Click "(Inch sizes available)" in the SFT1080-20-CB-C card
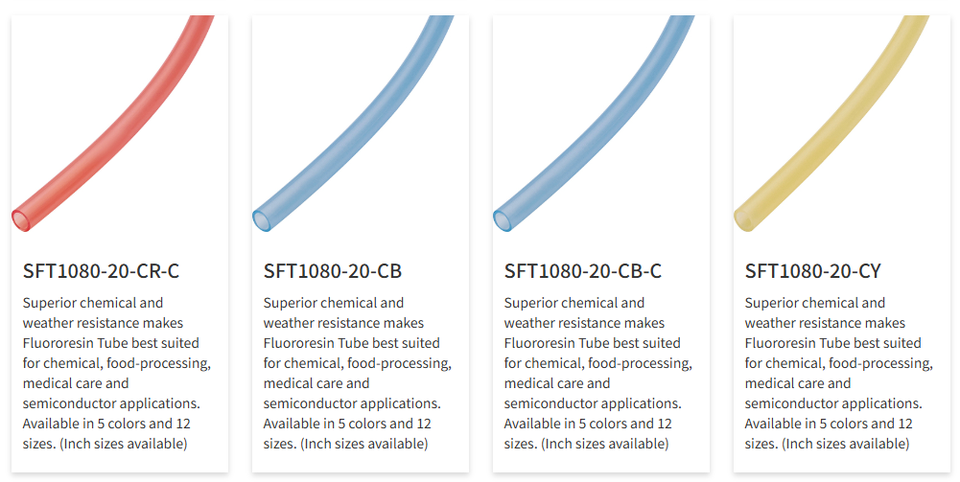The image size is (960, 482). [605, 444]
